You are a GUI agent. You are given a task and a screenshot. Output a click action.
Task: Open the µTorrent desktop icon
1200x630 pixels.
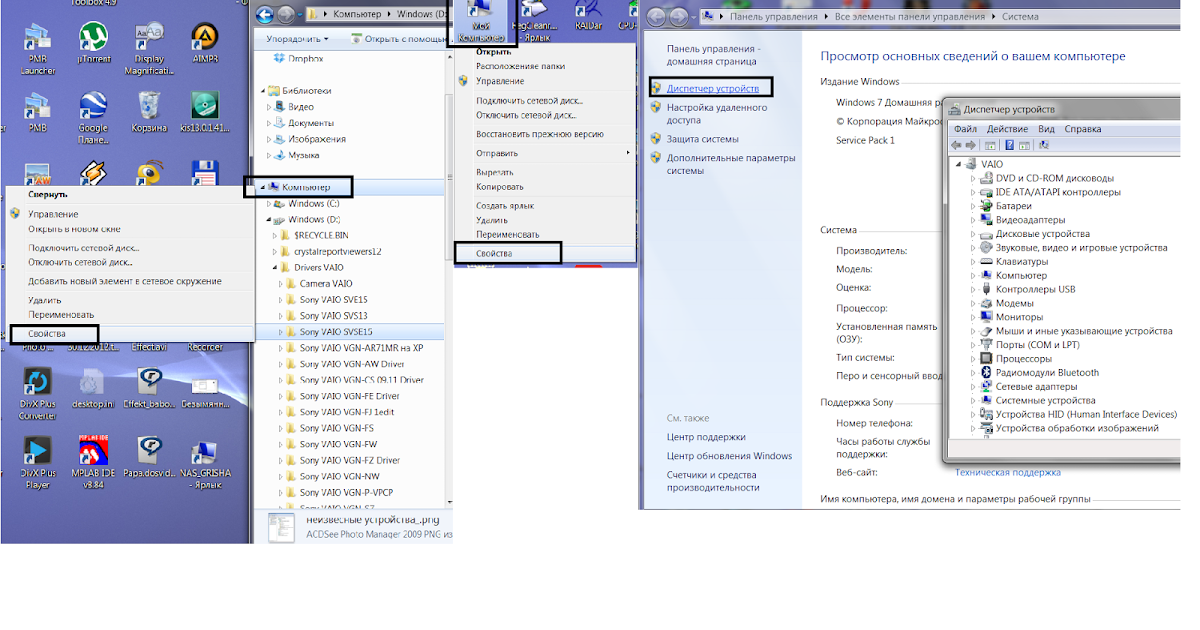click(x=93, y=39)
